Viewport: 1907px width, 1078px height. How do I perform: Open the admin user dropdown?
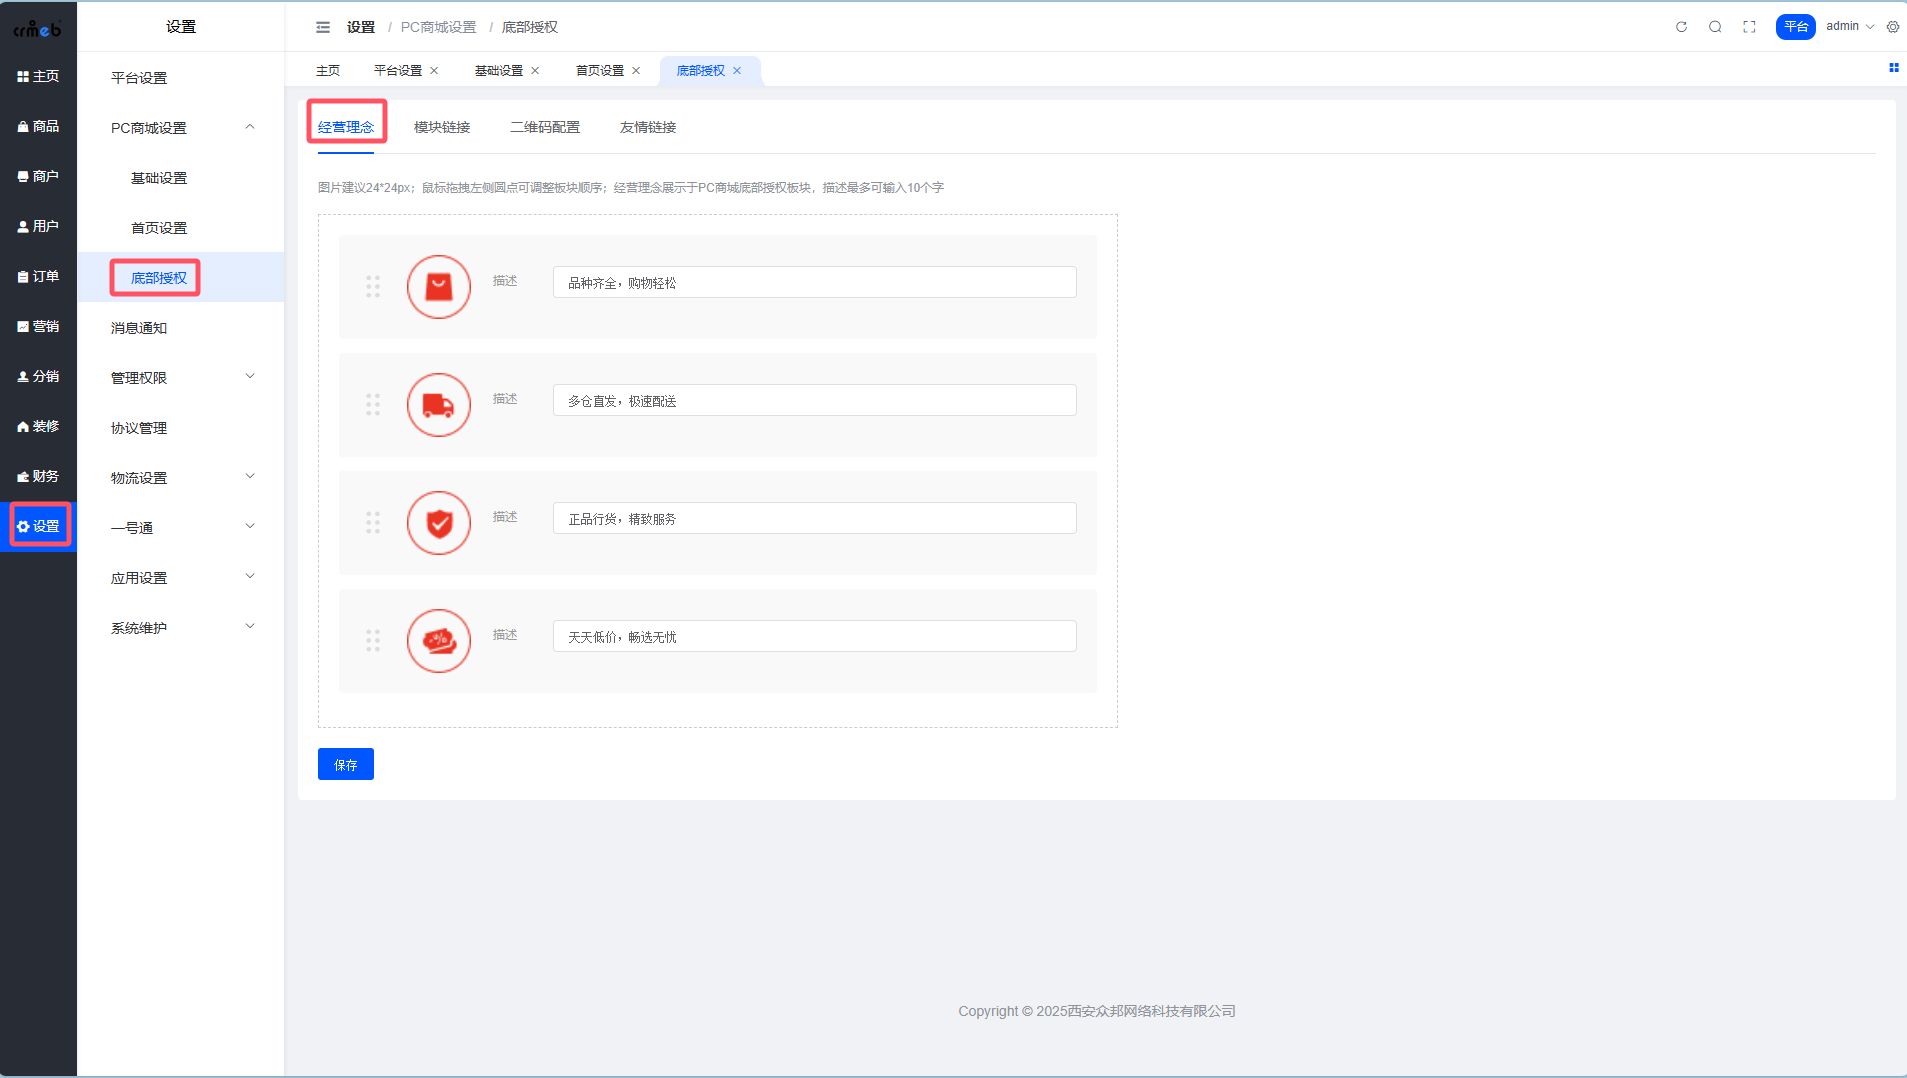tap(1849, 27)
